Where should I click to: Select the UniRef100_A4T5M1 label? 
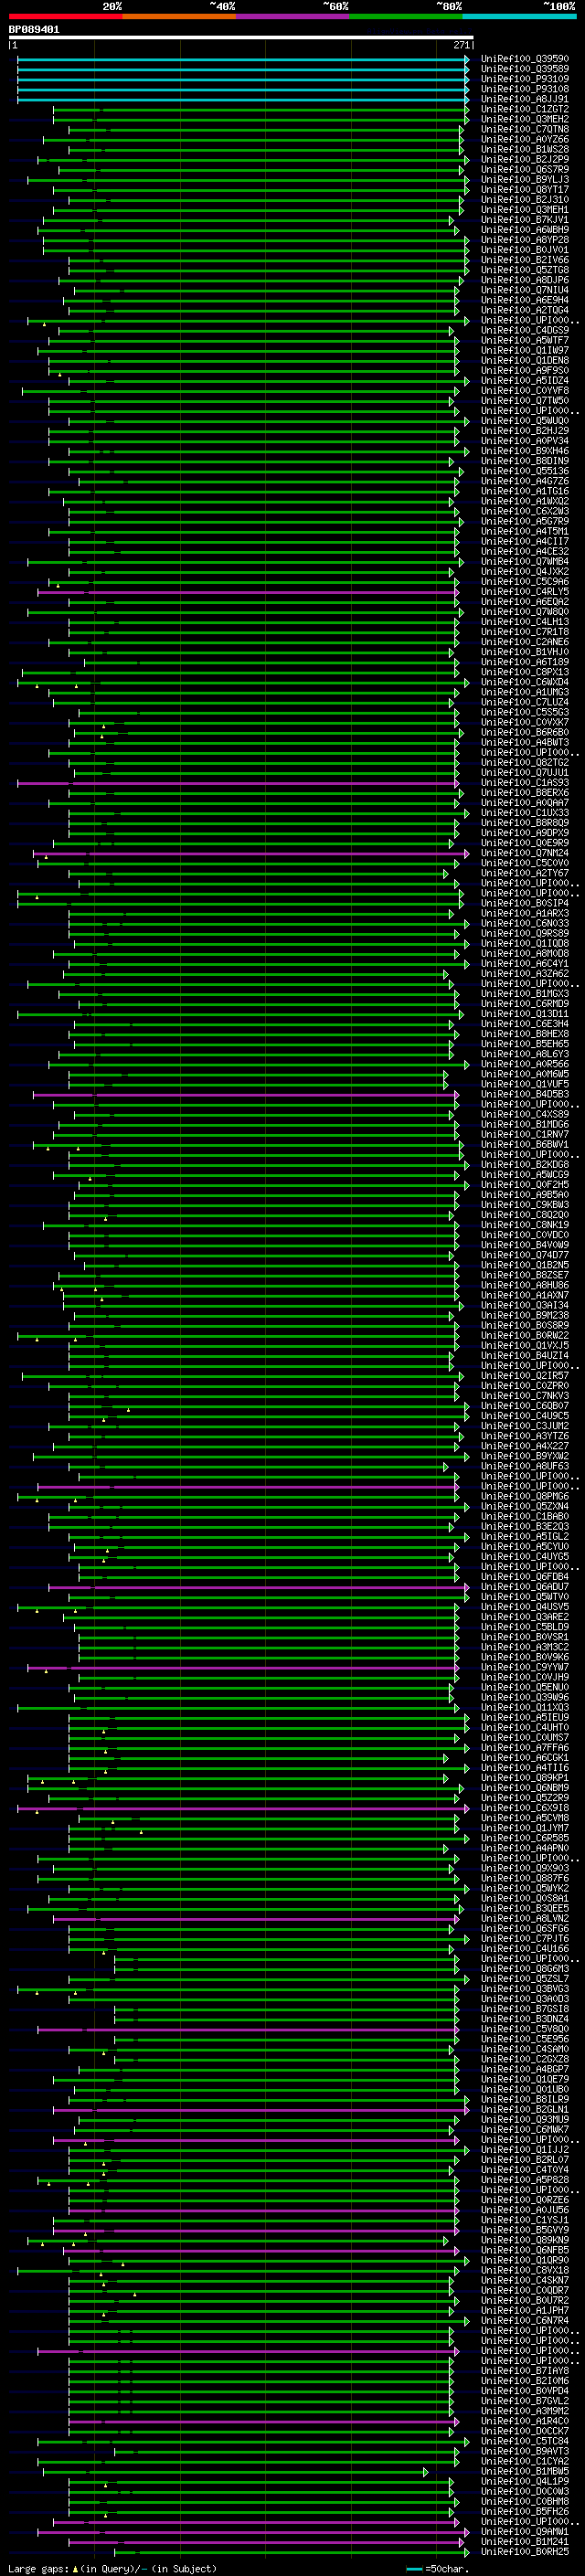(524, 531)
